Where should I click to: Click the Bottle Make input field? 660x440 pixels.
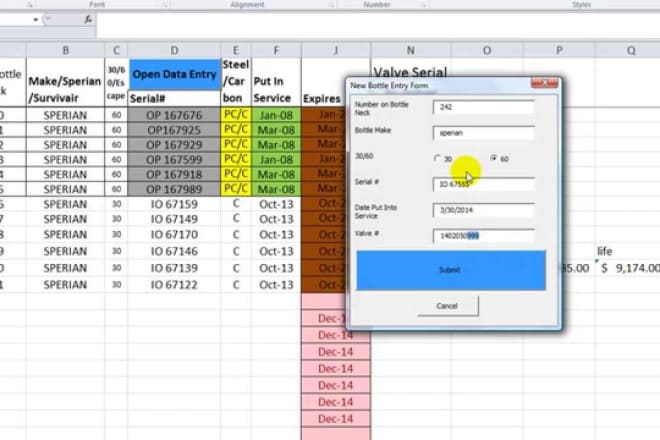tap(484, 133)
